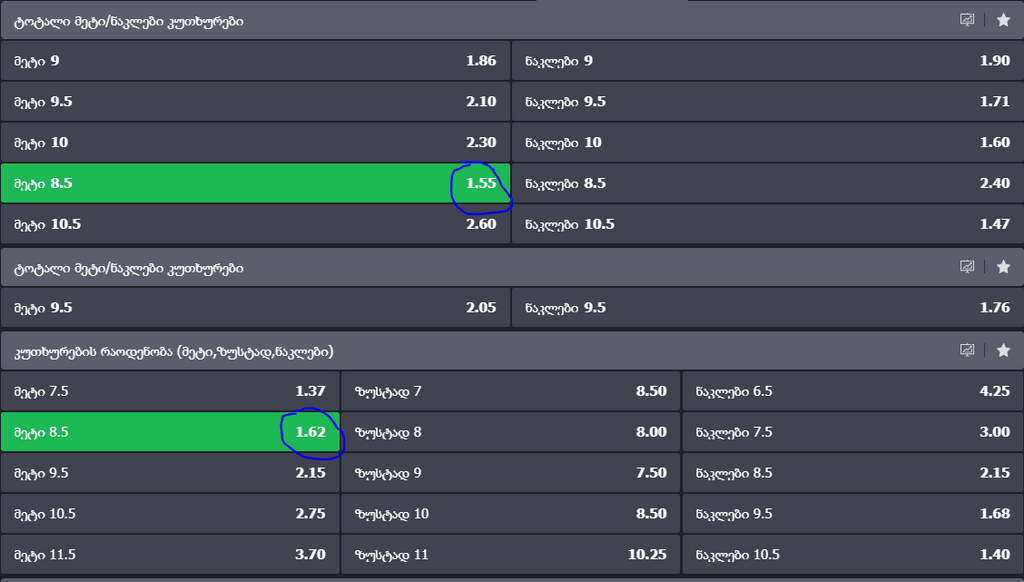
Task: Open stats chart icon in header above 2.05 odds
Action: (967, 267)
